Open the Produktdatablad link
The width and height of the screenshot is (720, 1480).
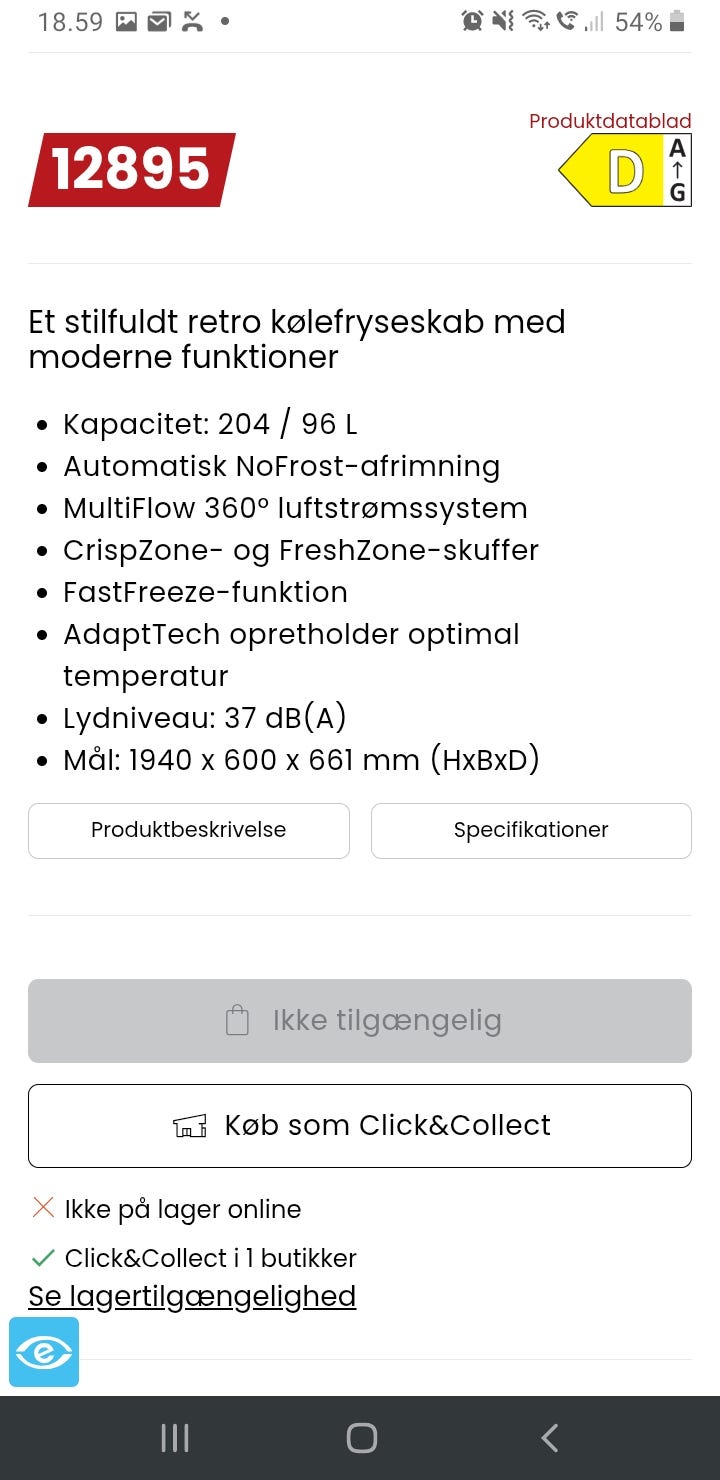click(x=610, y=122)
